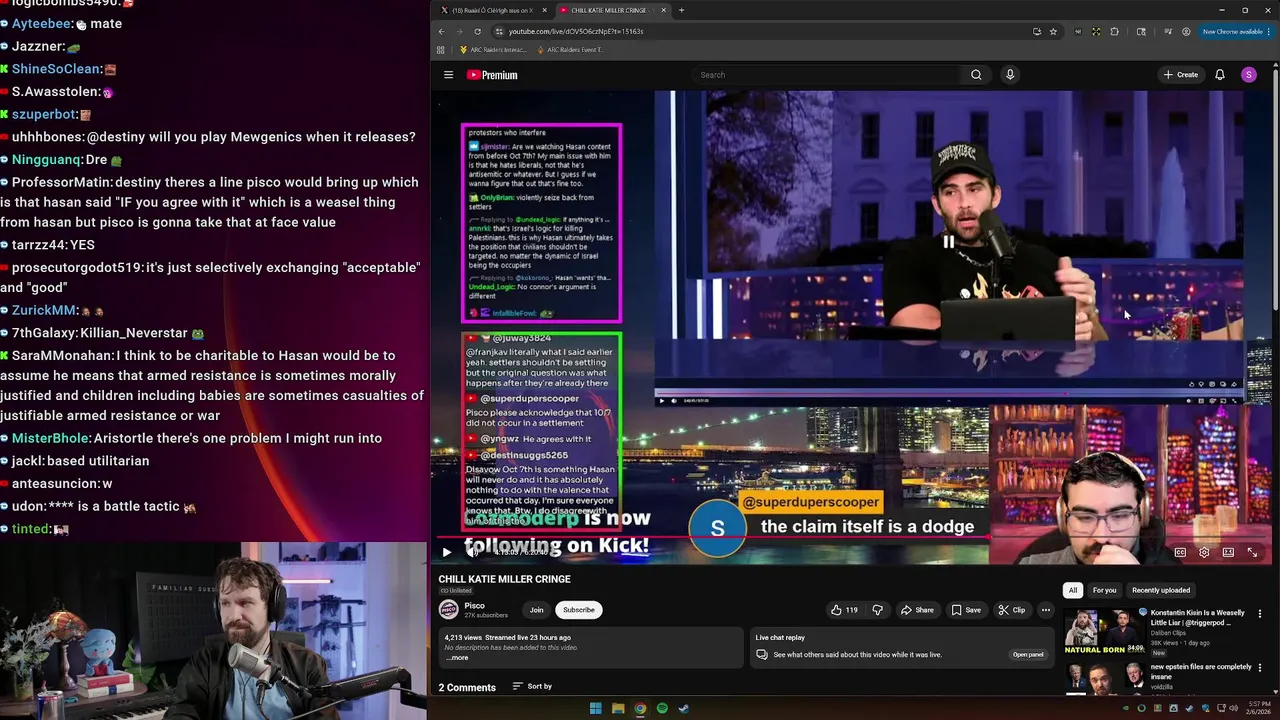Dislike the video with thumbs-down icon
The width and height of the screenshot is (1280, 720).
tap(877, 610)
